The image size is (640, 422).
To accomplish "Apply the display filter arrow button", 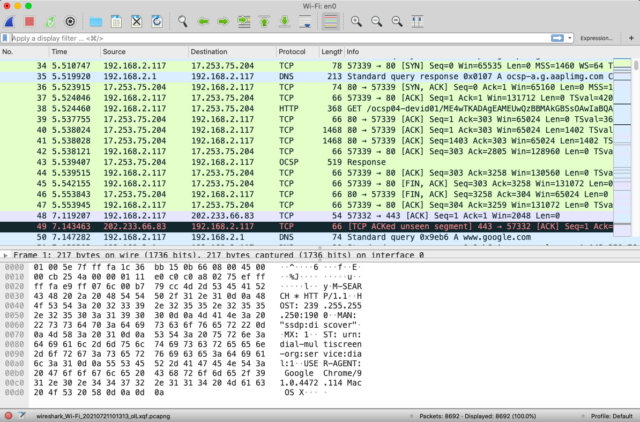I will point(557,38).
